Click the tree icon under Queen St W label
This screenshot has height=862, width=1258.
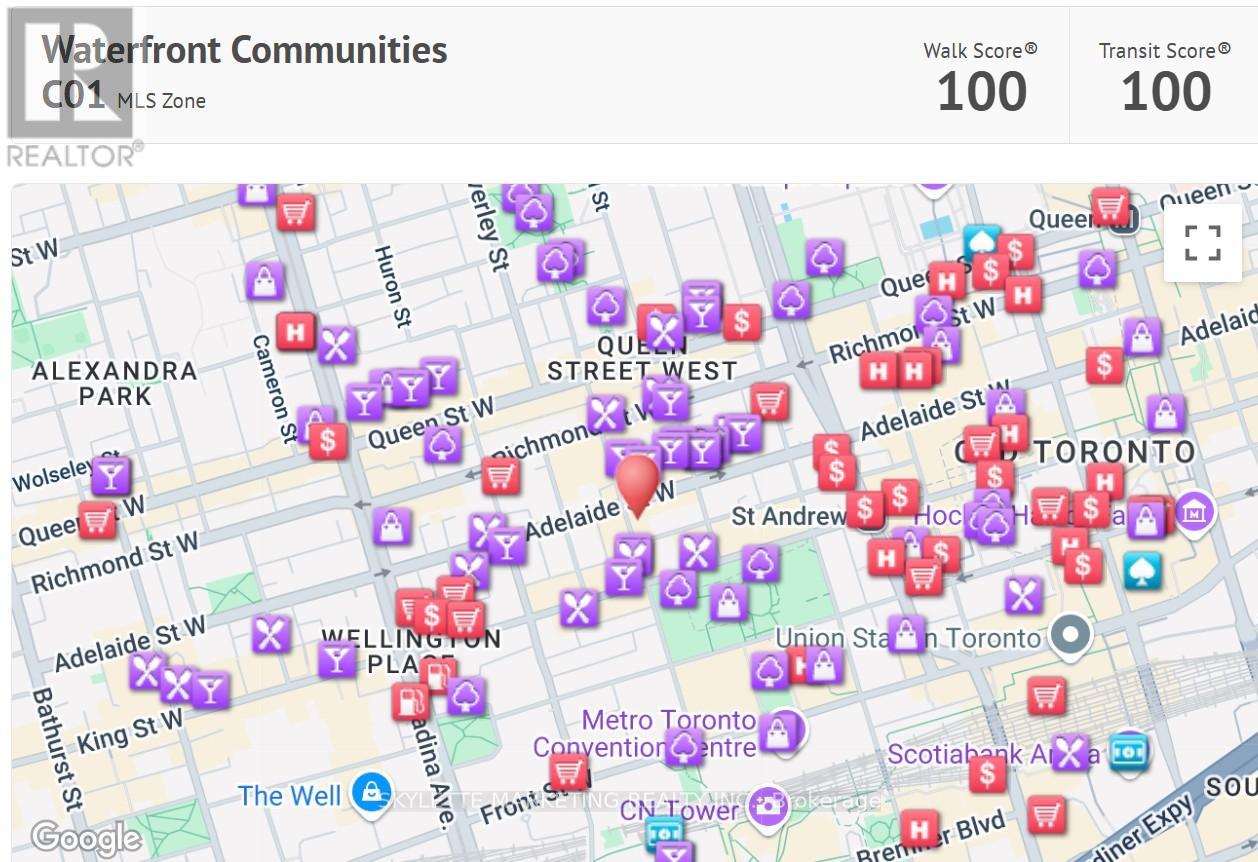point(441,444)
